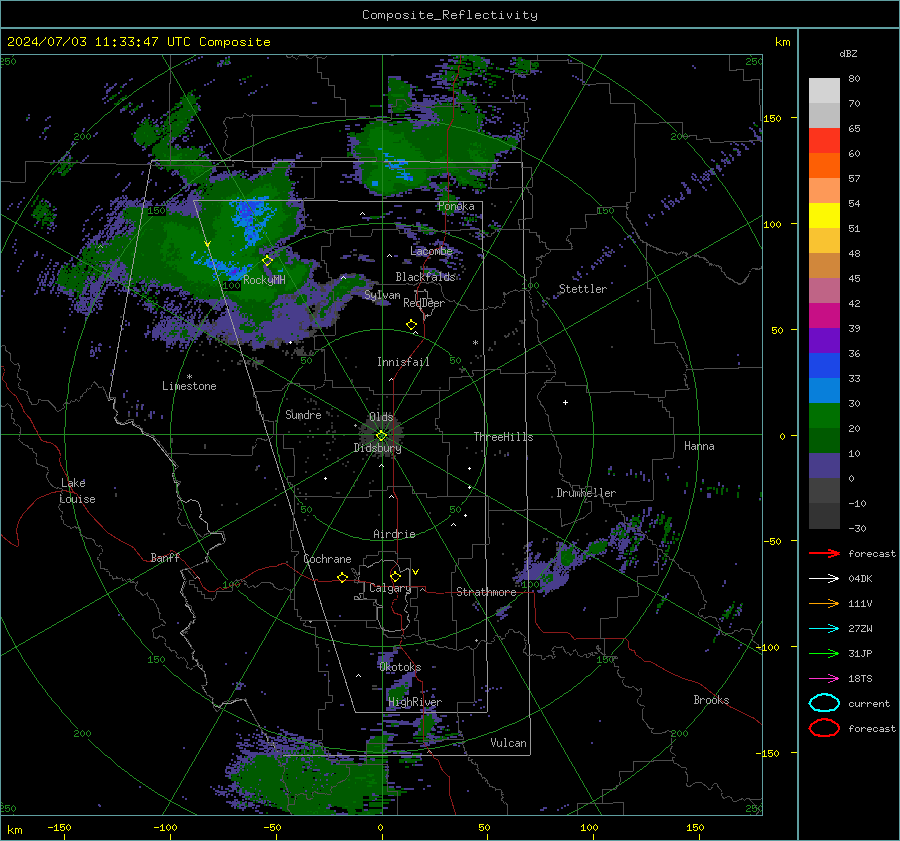Click the Lacombe label
The width and height of the screenshot is (900, 841).
432,251
